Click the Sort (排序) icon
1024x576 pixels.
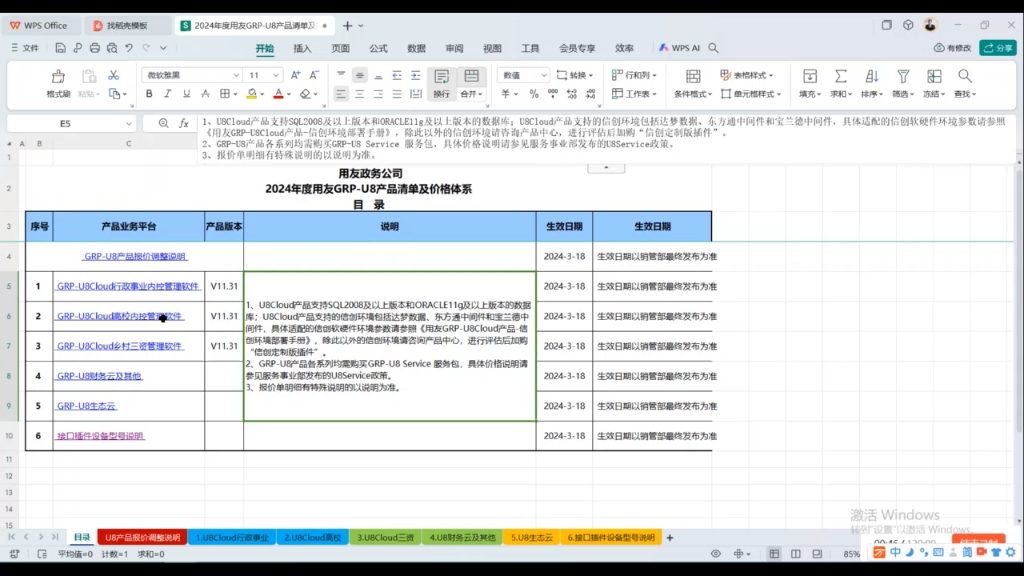pyautogui.click(x=872, y=76)
